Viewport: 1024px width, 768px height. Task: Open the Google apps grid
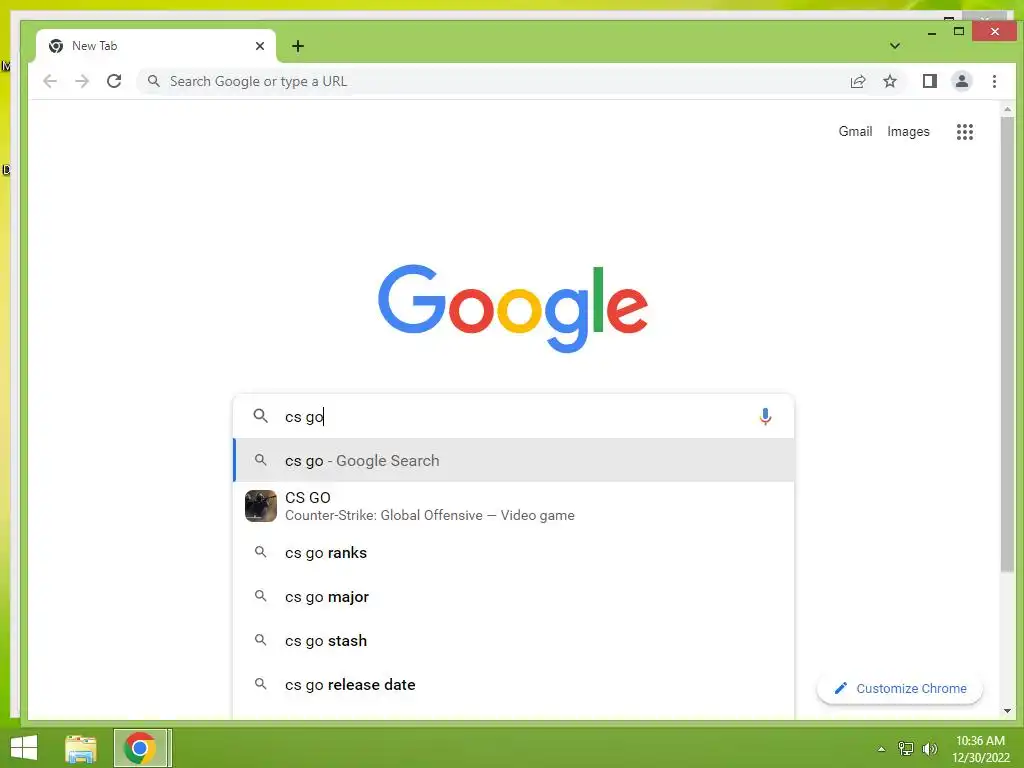pos(965,132)
